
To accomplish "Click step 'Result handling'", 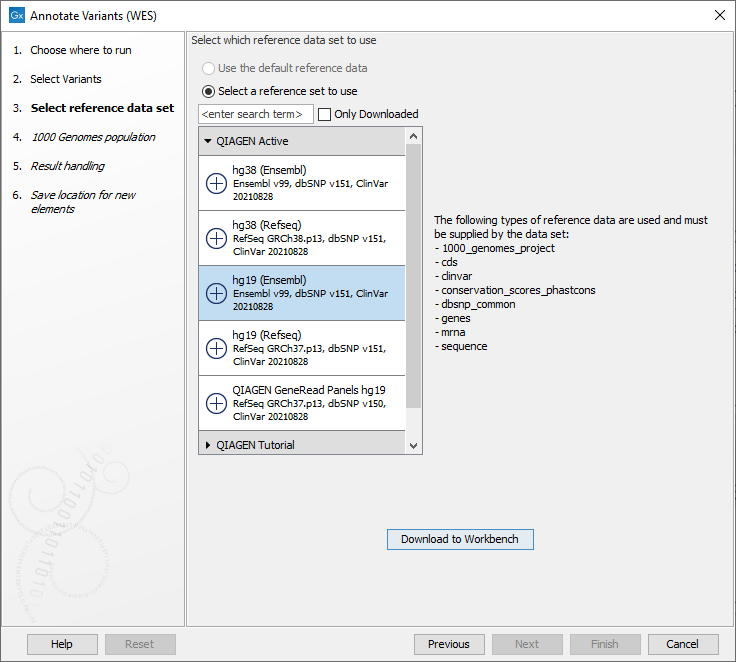I will 68,166.
